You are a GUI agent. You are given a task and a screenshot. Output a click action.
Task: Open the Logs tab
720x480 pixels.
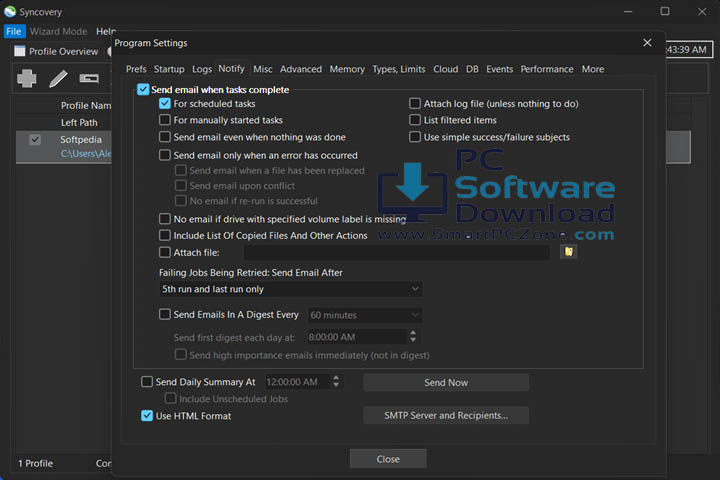(202, 69)
